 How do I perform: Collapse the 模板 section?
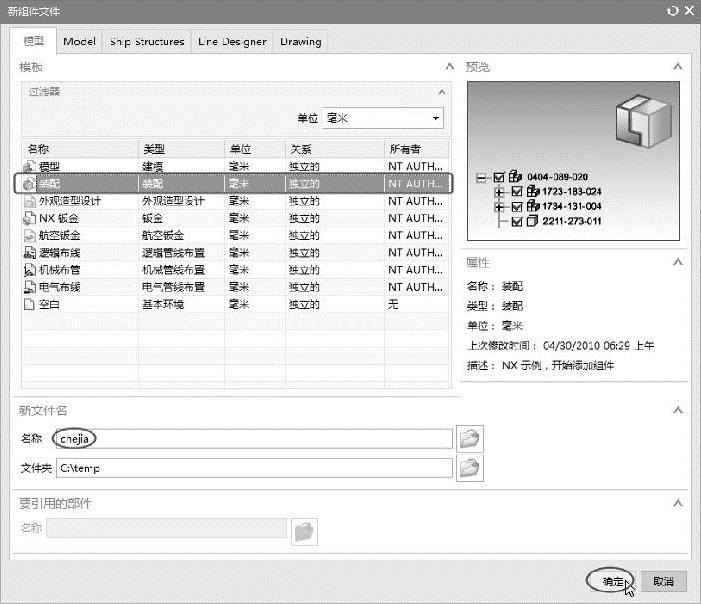450,67
